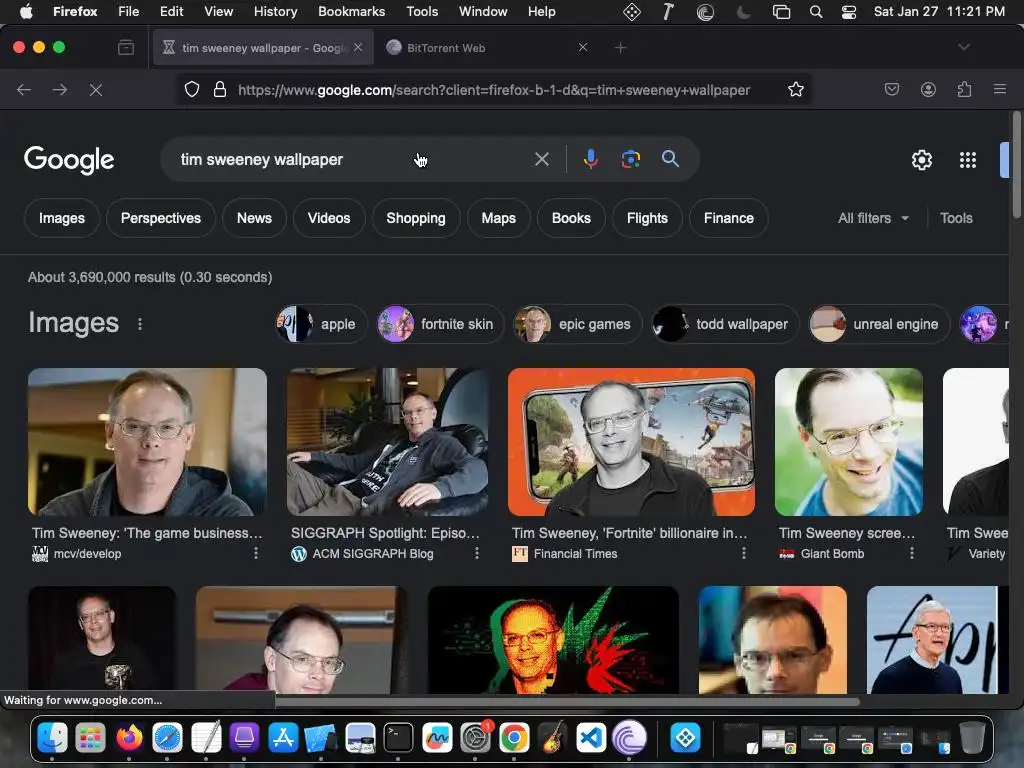Open more options for Images section

[x=140, y=324]
